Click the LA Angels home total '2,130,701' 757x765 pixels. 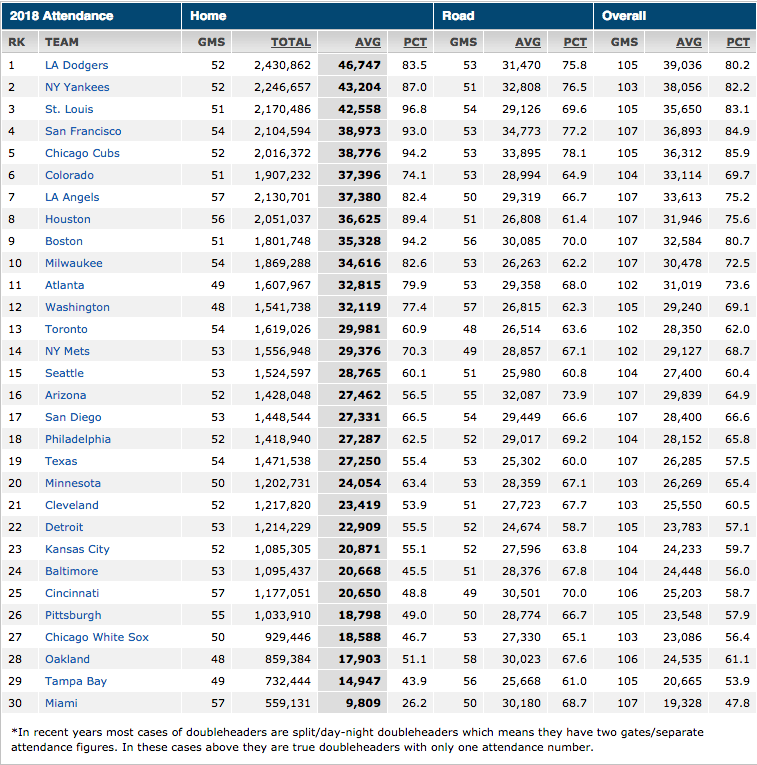282,197
